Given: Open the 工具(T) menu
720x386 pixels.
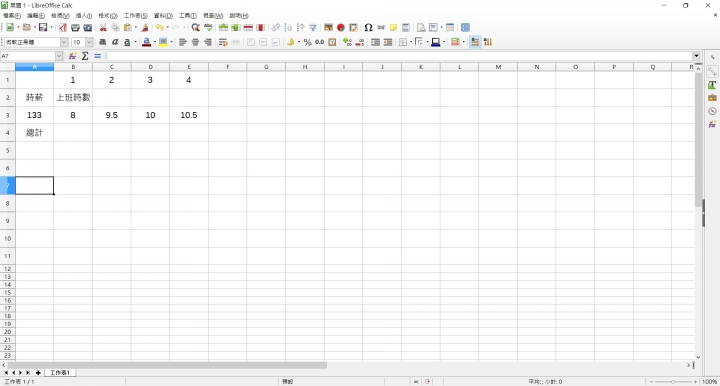Looking at the screenshot, I should (187, 16).
